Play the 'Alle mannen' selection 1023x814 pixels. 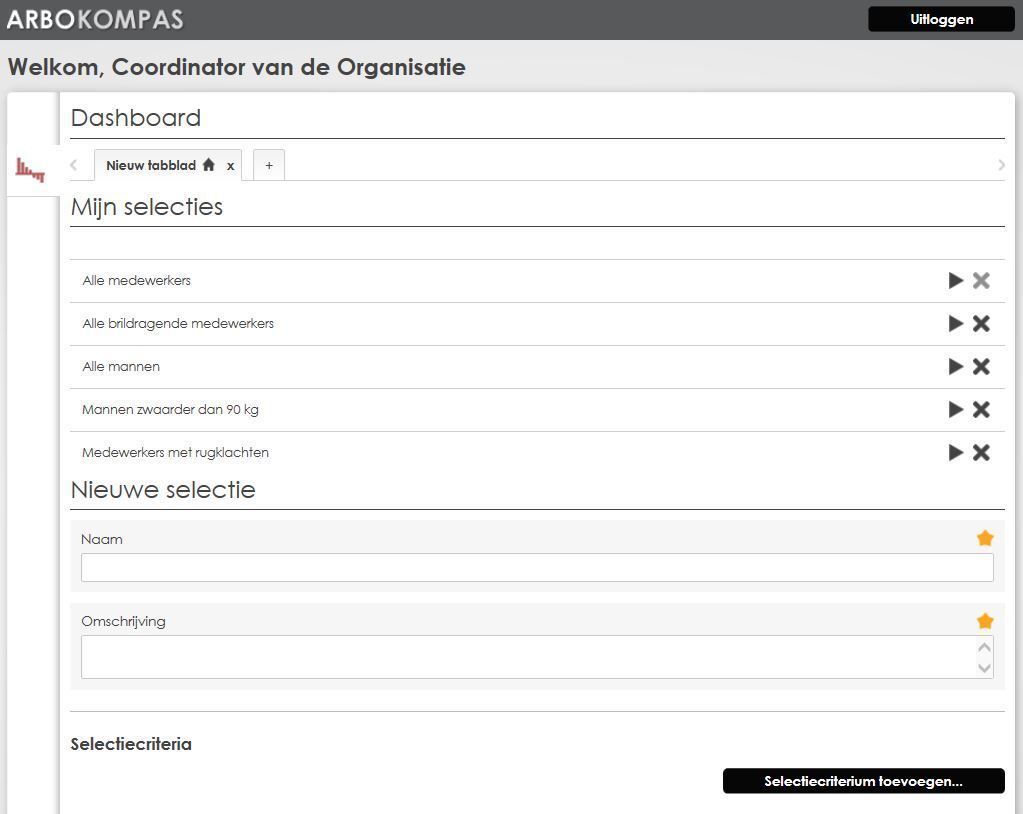tap(955, 367)
